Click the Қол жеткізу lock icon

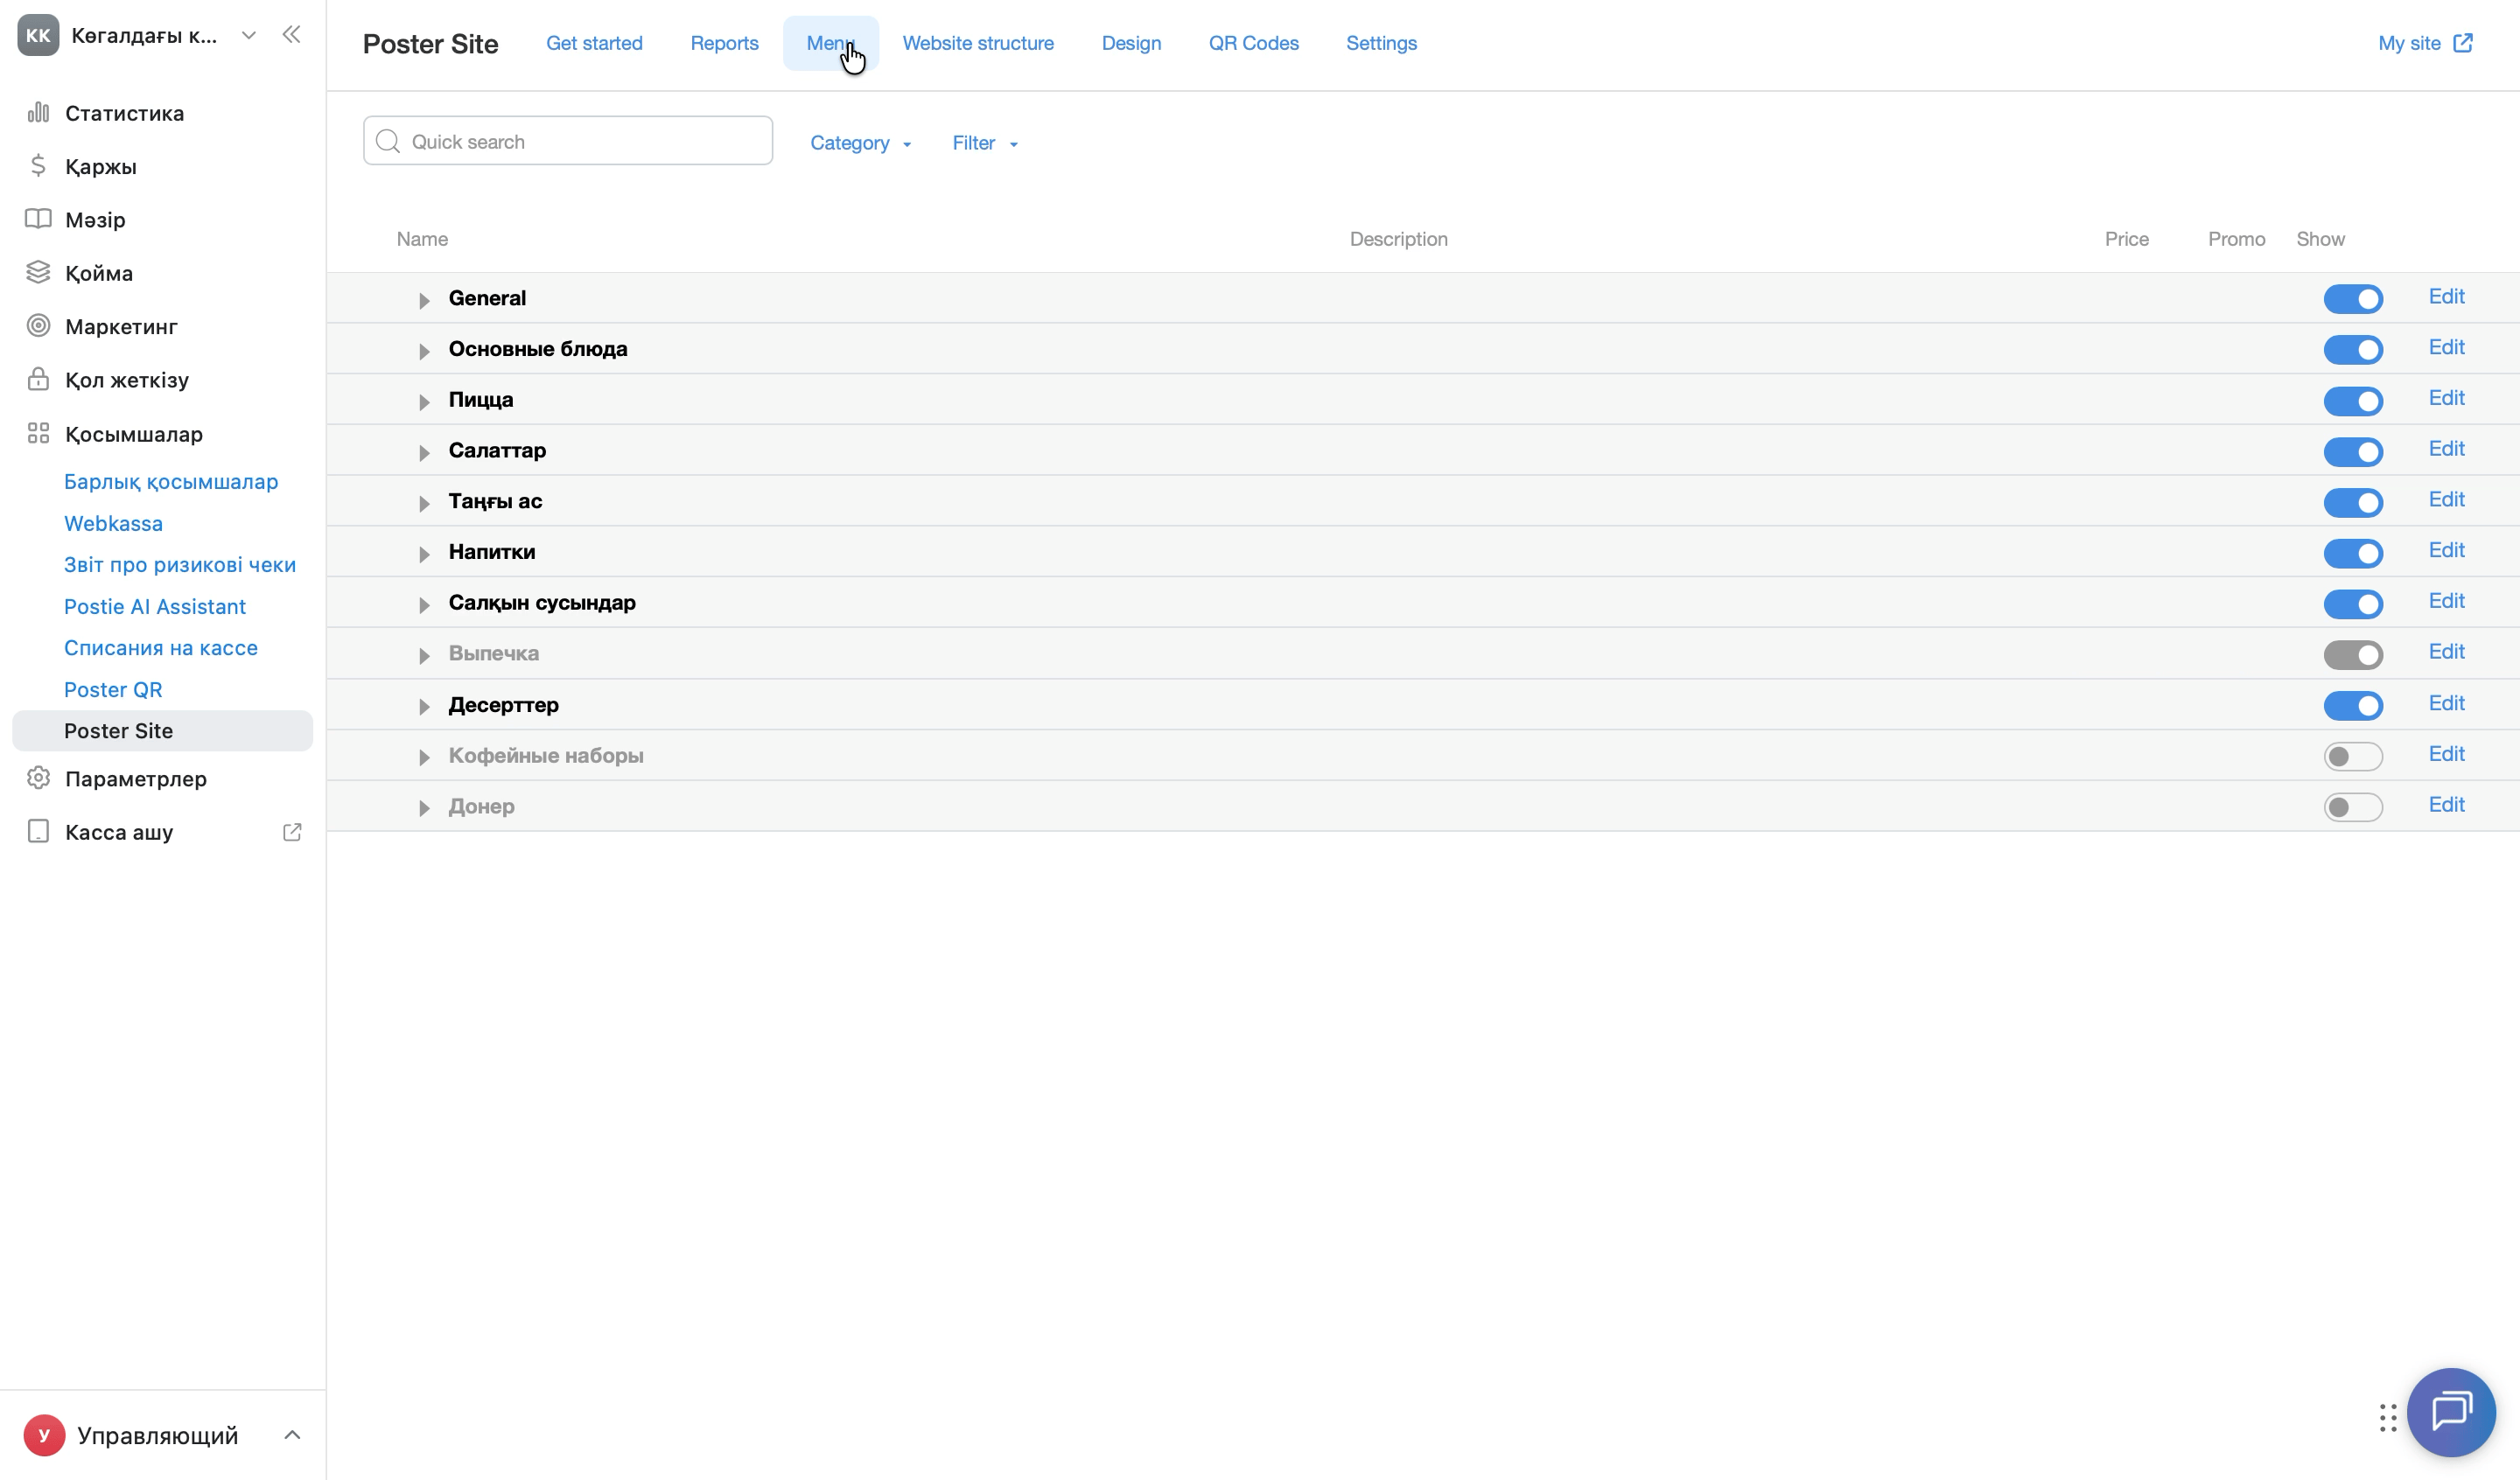pos(38,379)
